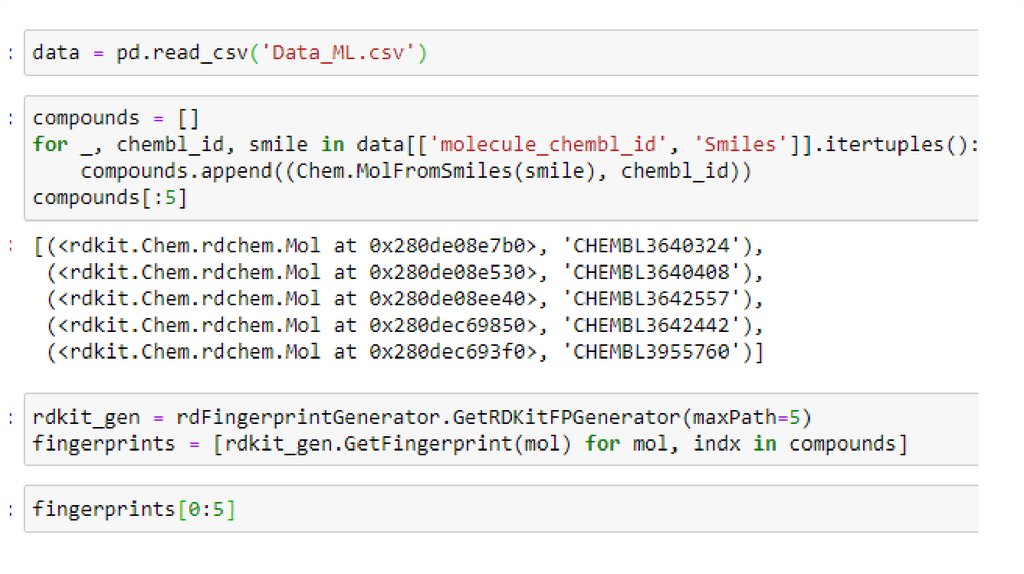The width and height of the screenshot is (1024, 574).
Task: Click the 'for' keyword starting the compounds loop
Action: tap(50, 144)
